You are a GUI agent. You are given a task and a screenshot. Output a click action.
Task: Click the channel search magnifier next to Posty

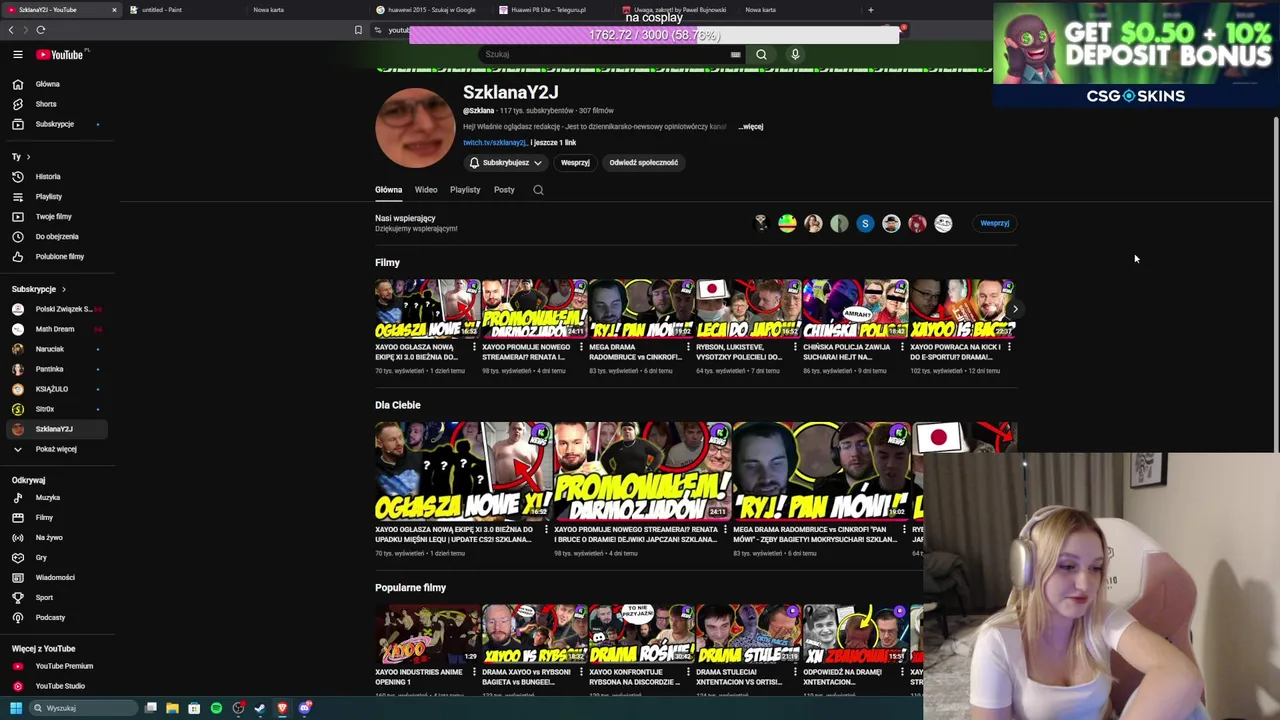[x=538, y=190]
